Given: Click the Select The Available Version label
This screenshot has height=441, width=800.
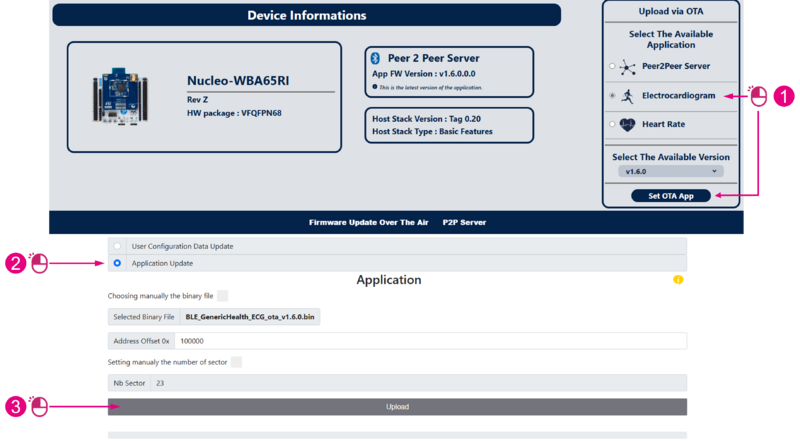Looking at the screenshot, I should tap(670, 157).
